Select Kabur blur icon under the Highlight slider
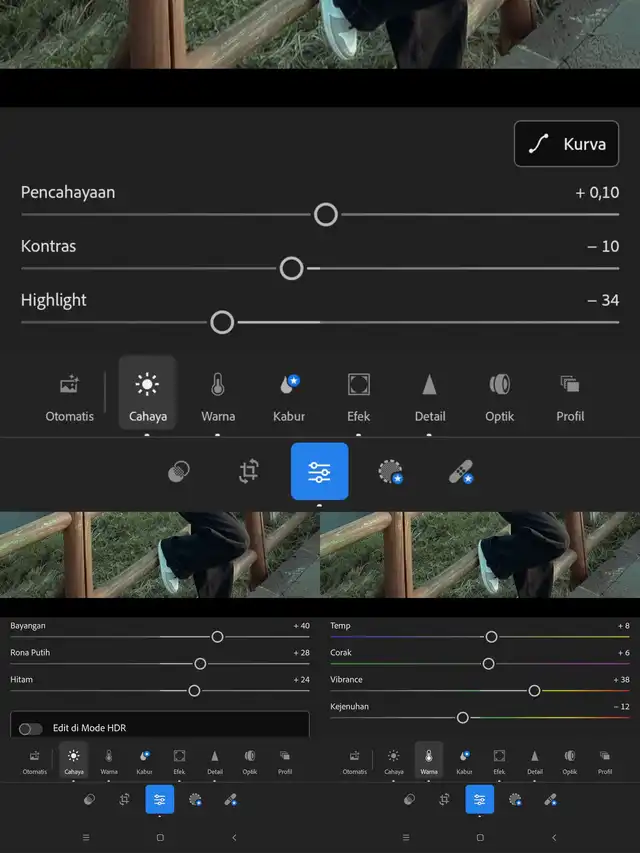 point(289,394)
